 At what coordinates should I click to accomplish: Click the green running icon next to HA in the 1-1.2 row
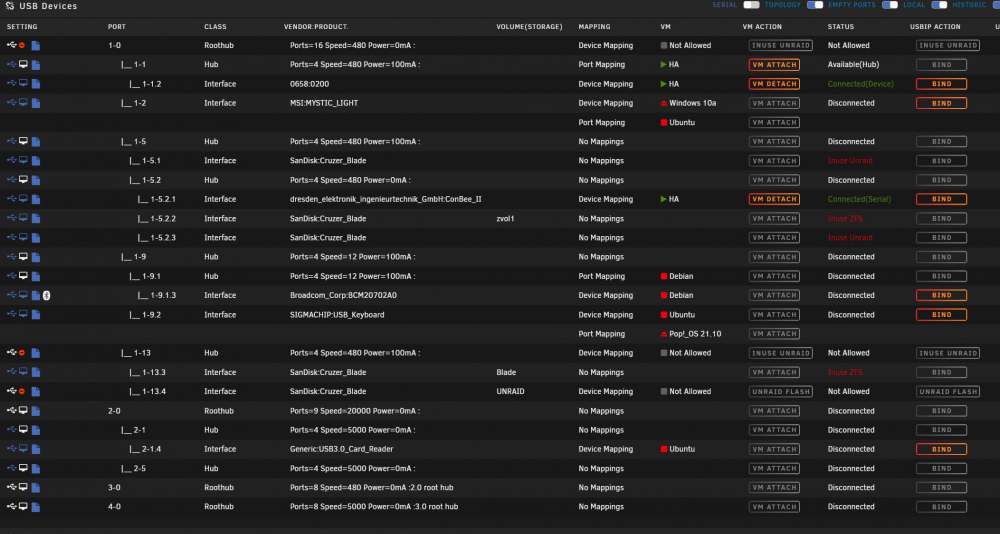click(663, 84)
